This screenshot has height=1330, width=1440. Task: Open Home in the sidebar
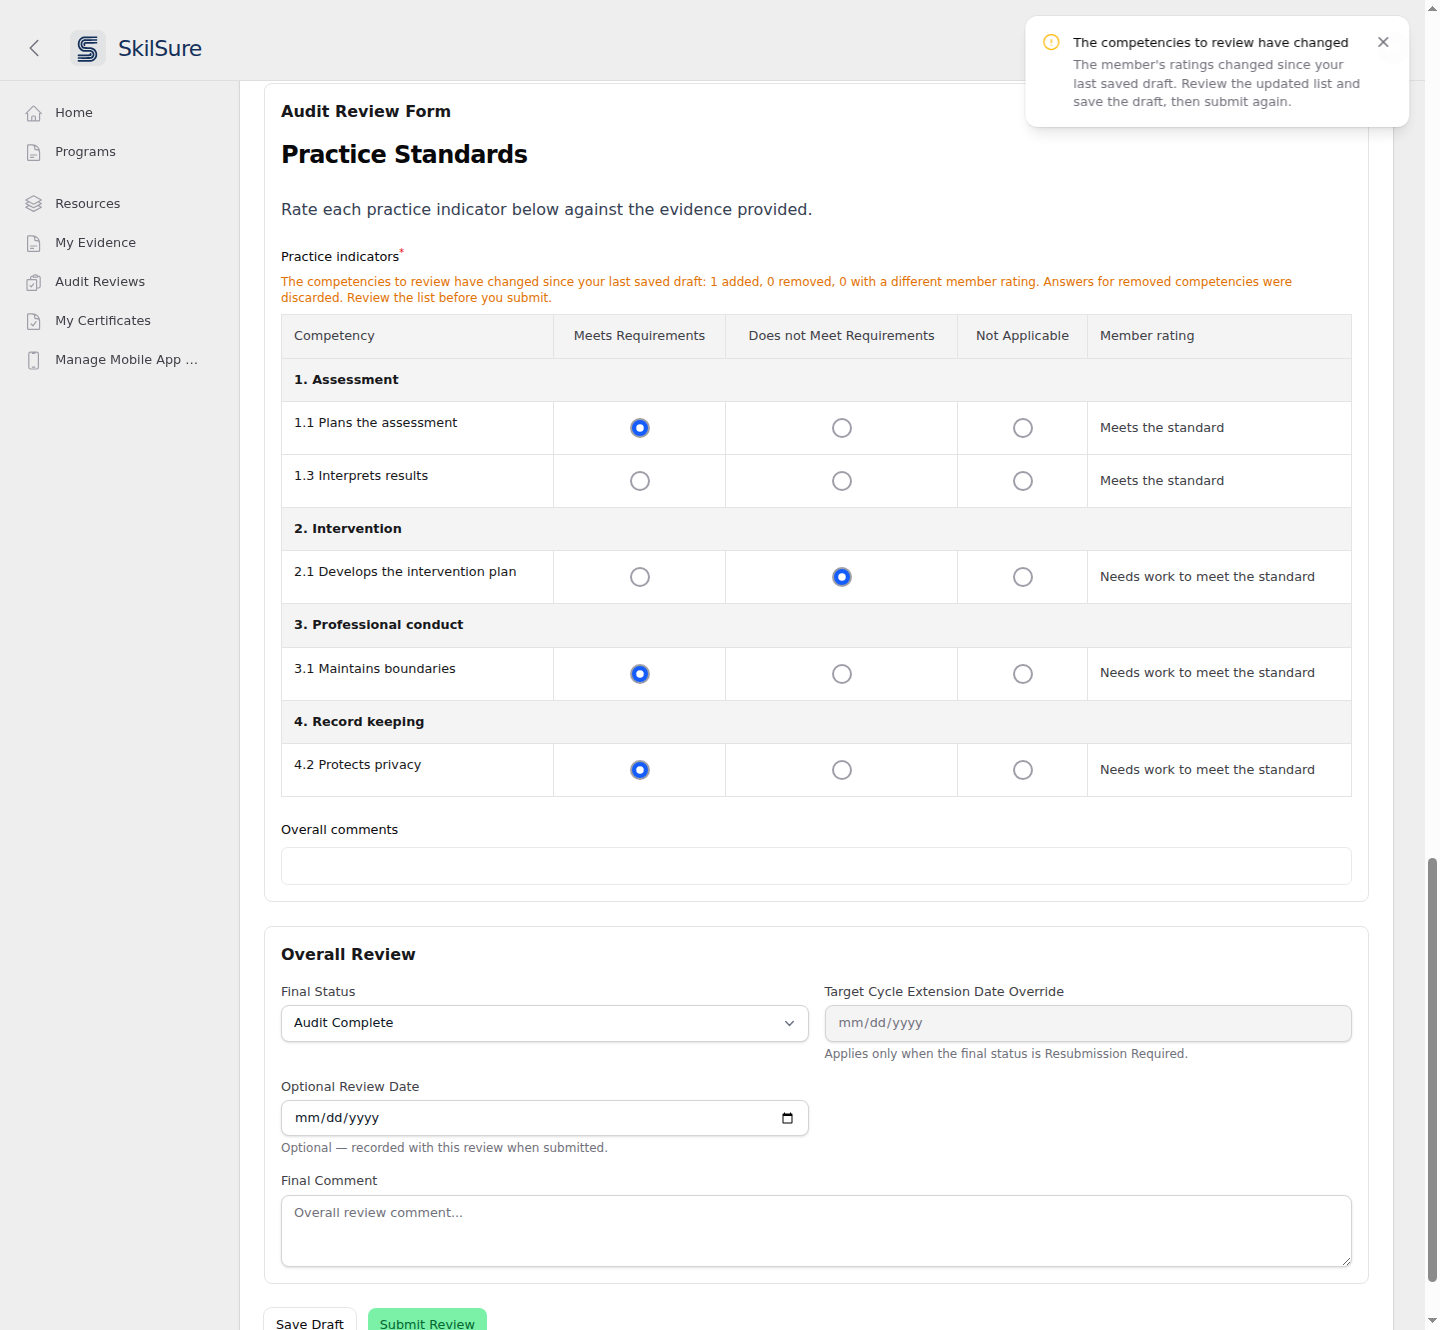[74, 113]
